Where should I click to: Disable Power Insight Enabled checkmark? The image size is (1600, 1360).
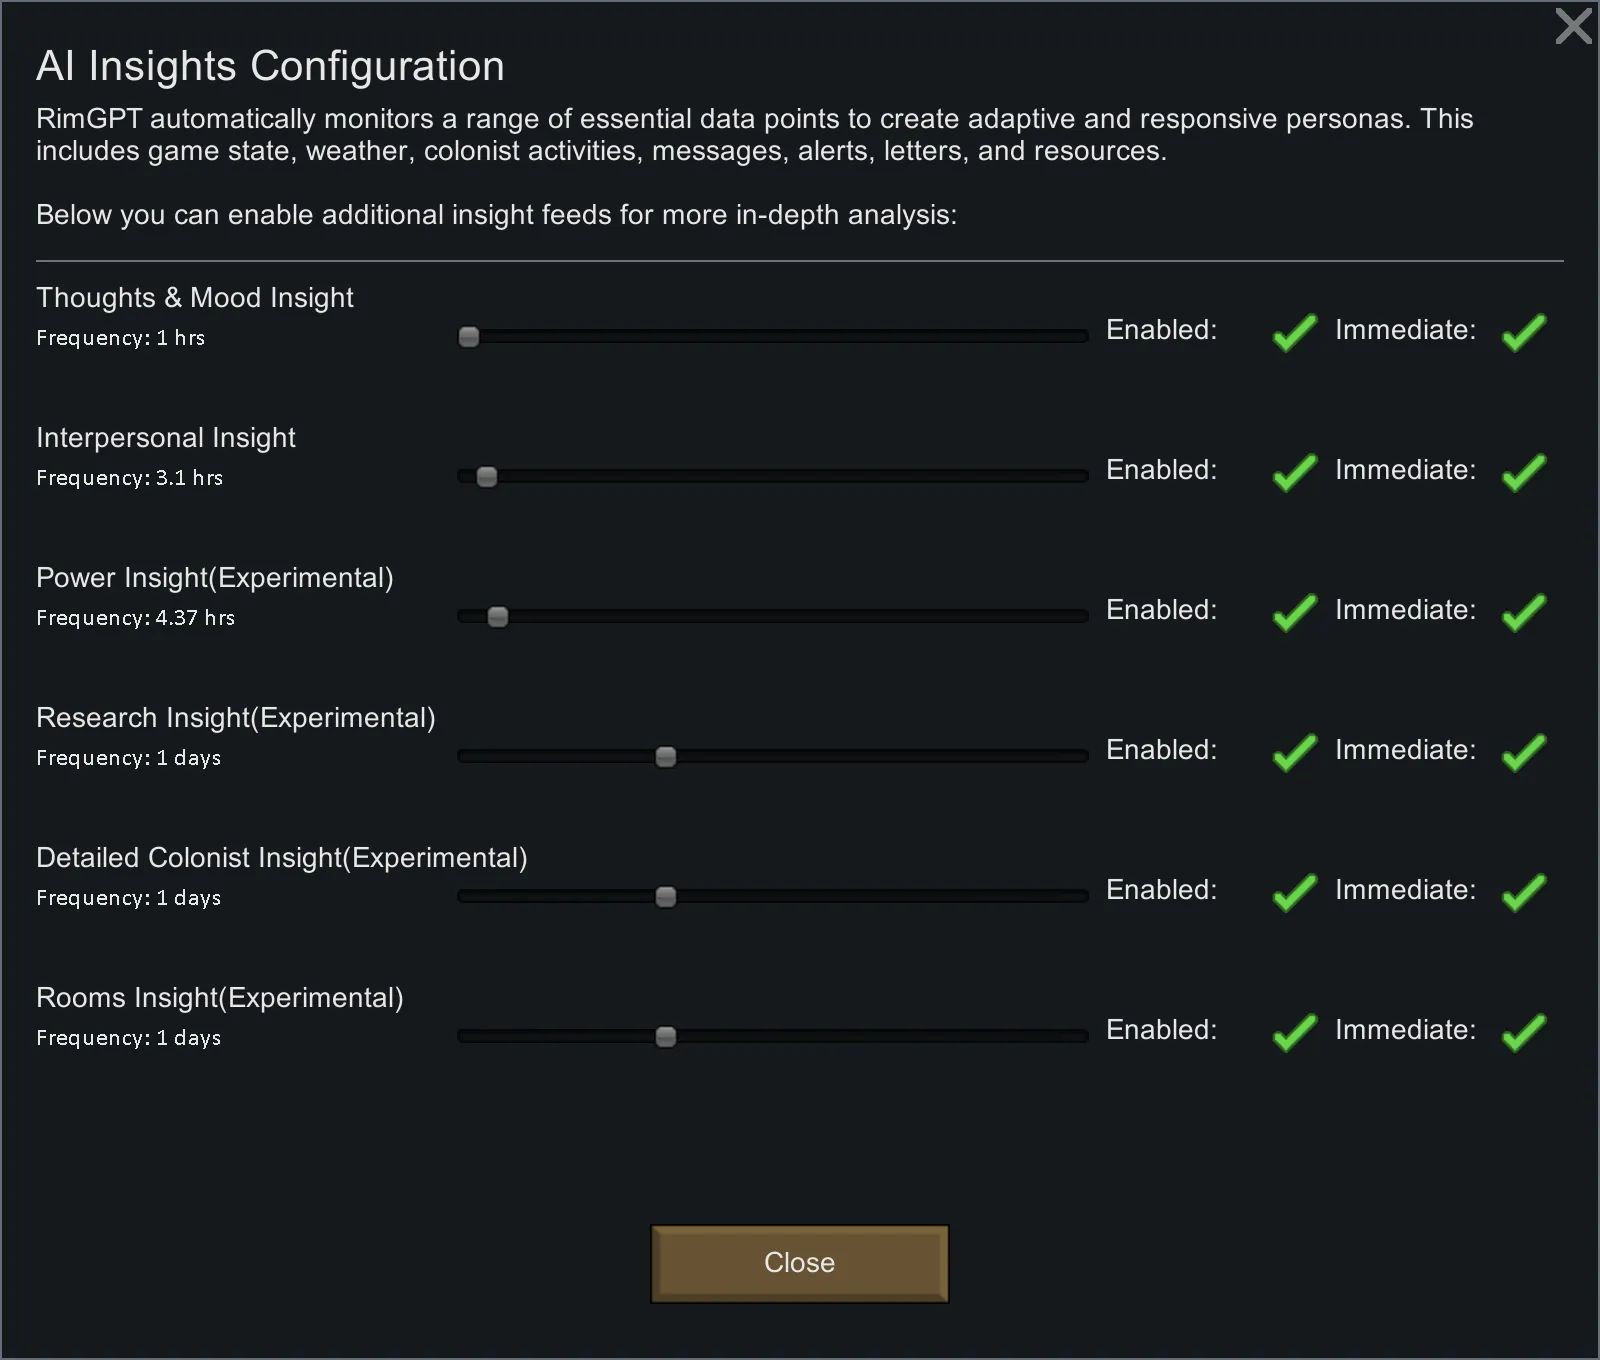(1294, 612)
